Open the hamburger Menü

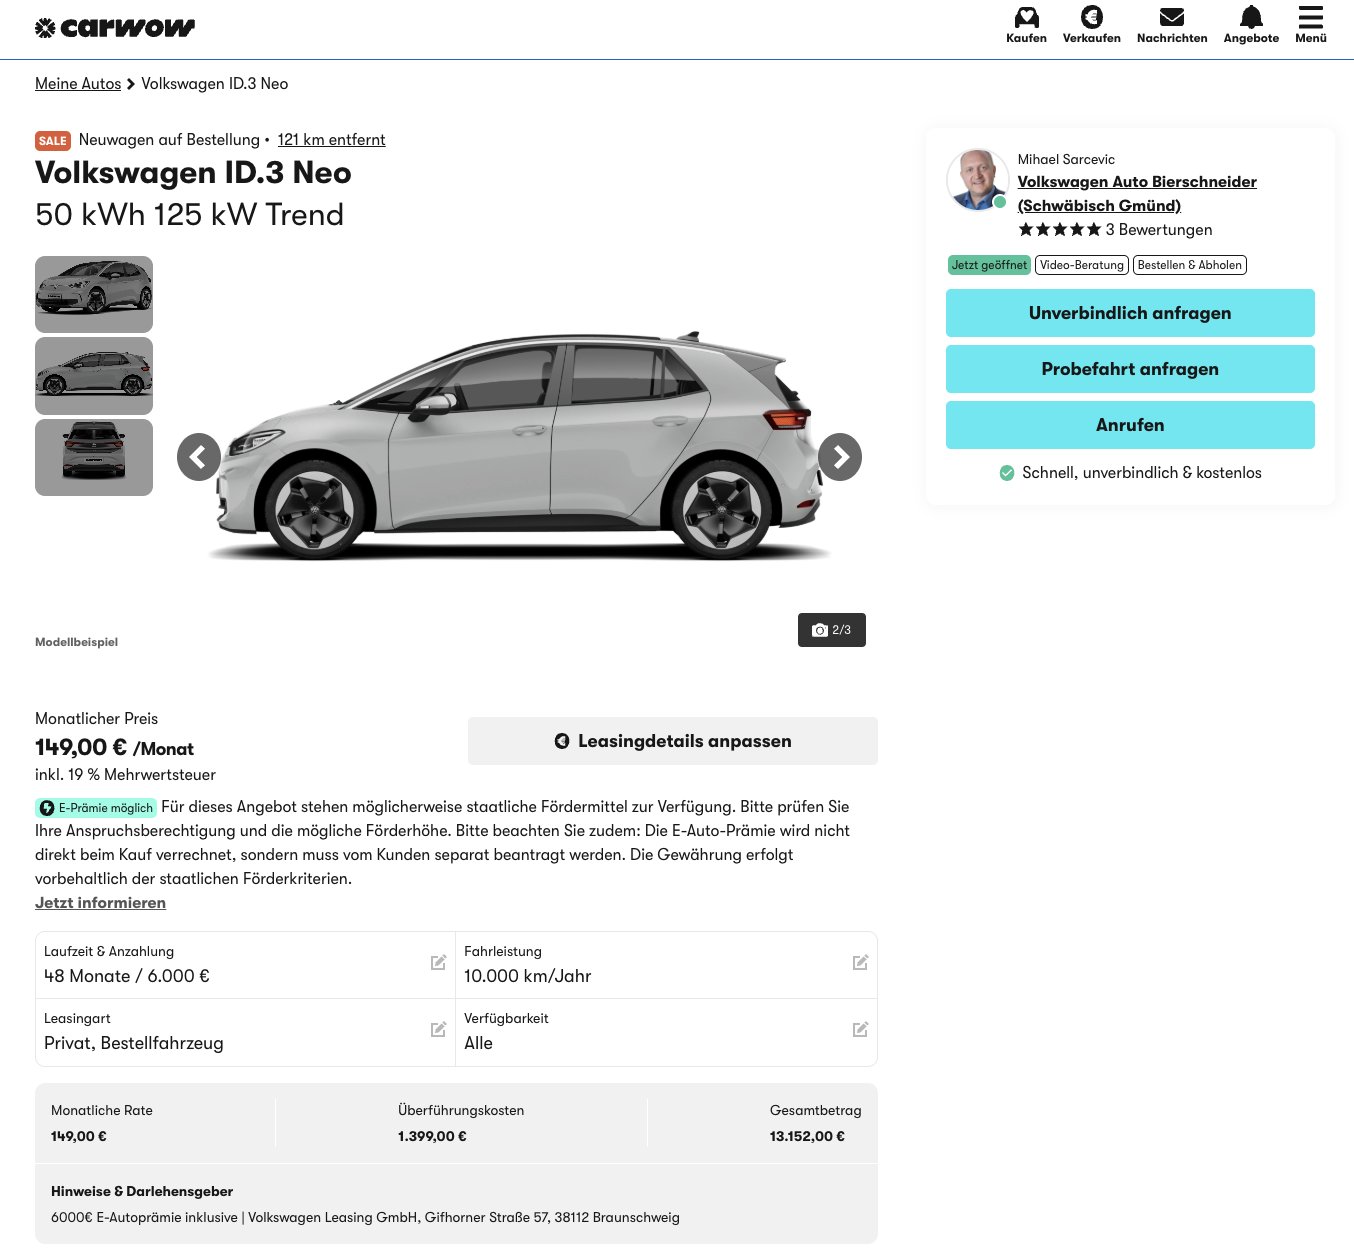[x=1310, y=18]
